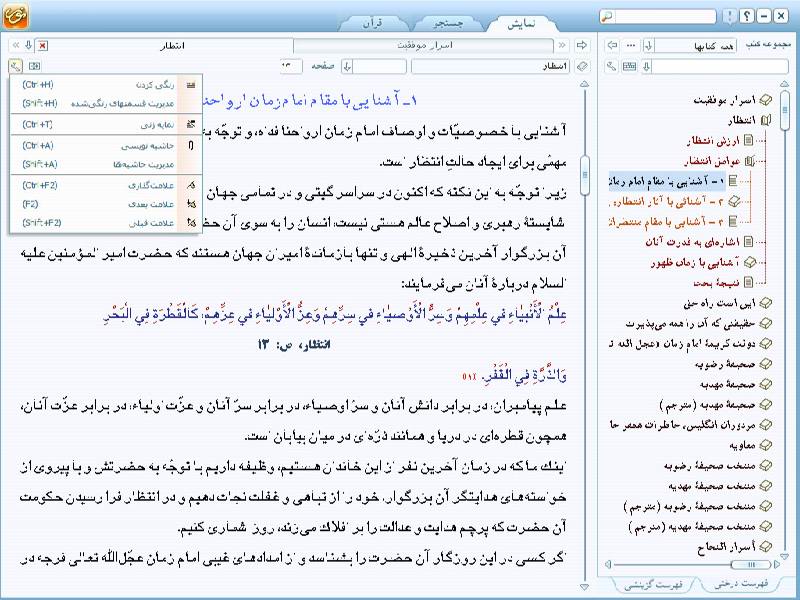Select نتیجهٔ بحث in tree
This screenshot has width=800, height=600.
coord(717,282)
